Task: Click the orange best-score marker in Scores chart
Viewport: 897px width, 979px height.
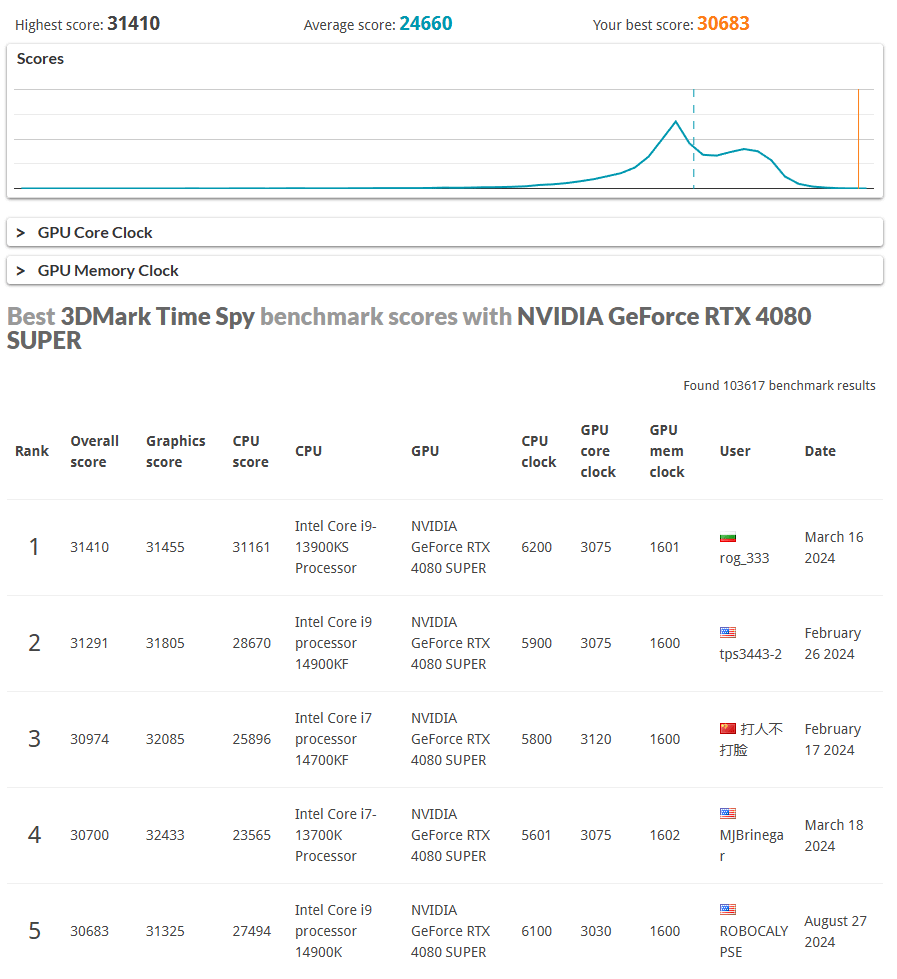Action: 858,139
